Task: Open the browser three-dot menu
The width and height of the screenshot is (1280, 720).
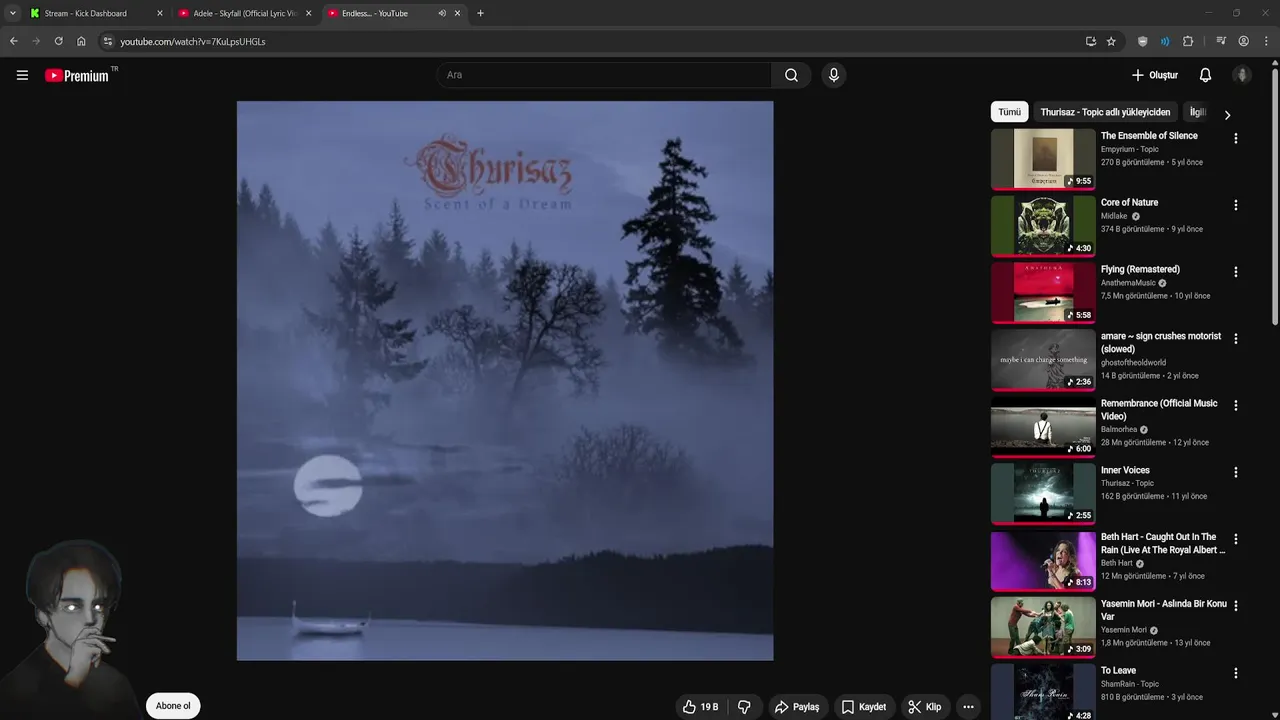Action: [x=1266, y=41]
